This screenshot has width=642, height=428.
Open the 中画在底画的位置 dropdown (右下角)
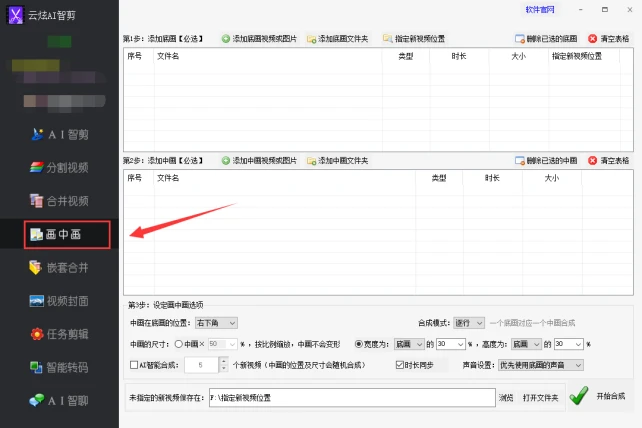216,323
